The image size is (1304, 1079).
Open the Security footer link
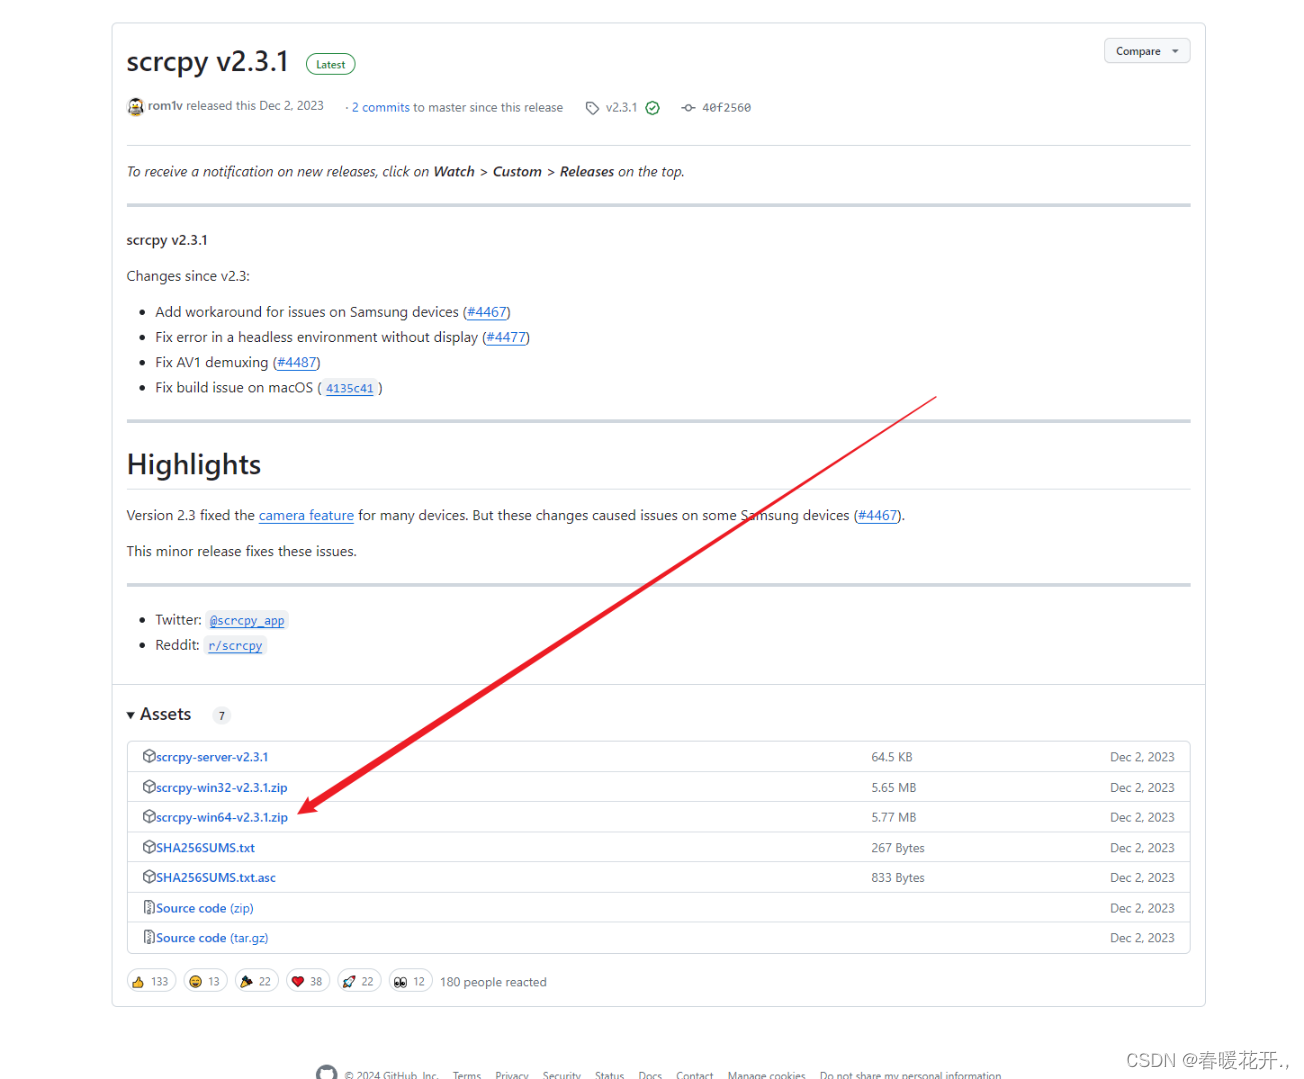coord(562,1075)
